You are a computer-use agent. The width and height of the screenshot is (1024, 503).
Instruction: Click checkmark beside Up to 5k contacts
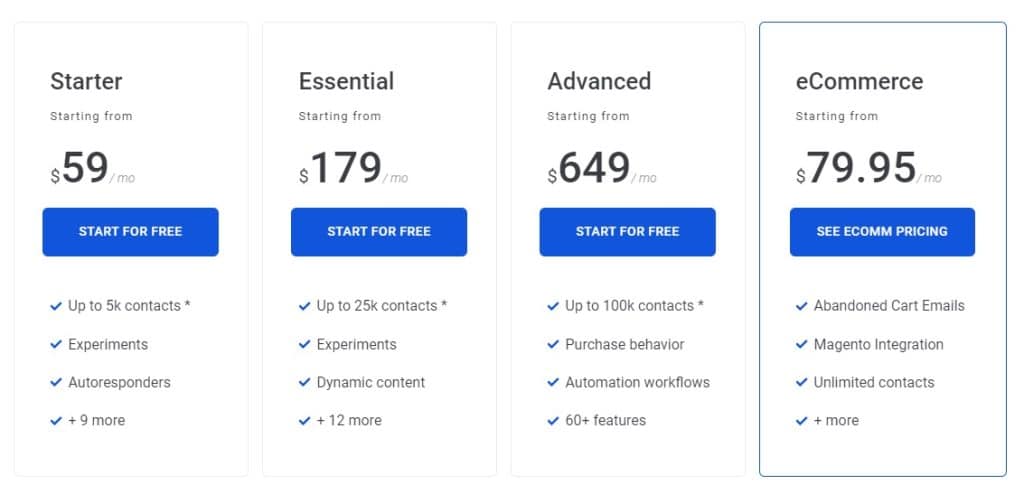pos(56,306)
